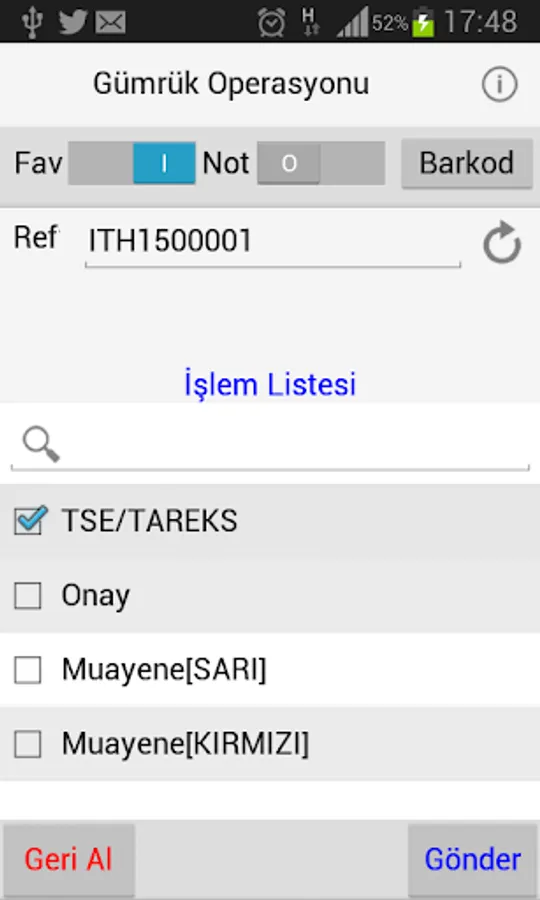Tap the alarm clock status icon
Viewport: 540px width, 900px height.
[x=271, y=22]
